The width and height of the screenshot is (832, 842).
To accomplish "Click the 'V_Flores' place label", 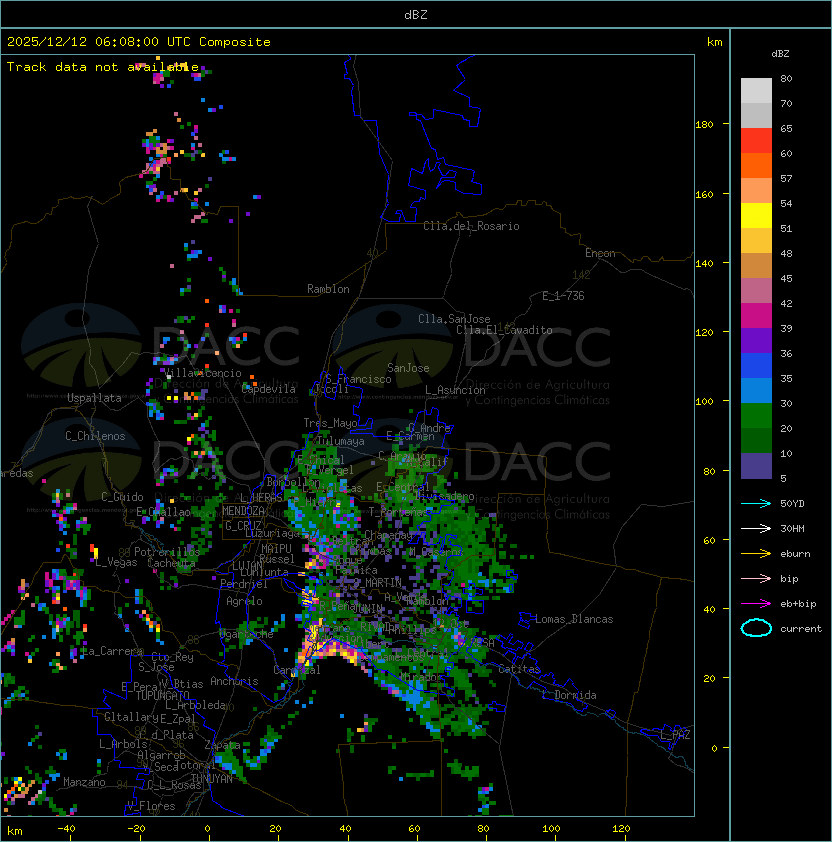I will coord(151,806).
